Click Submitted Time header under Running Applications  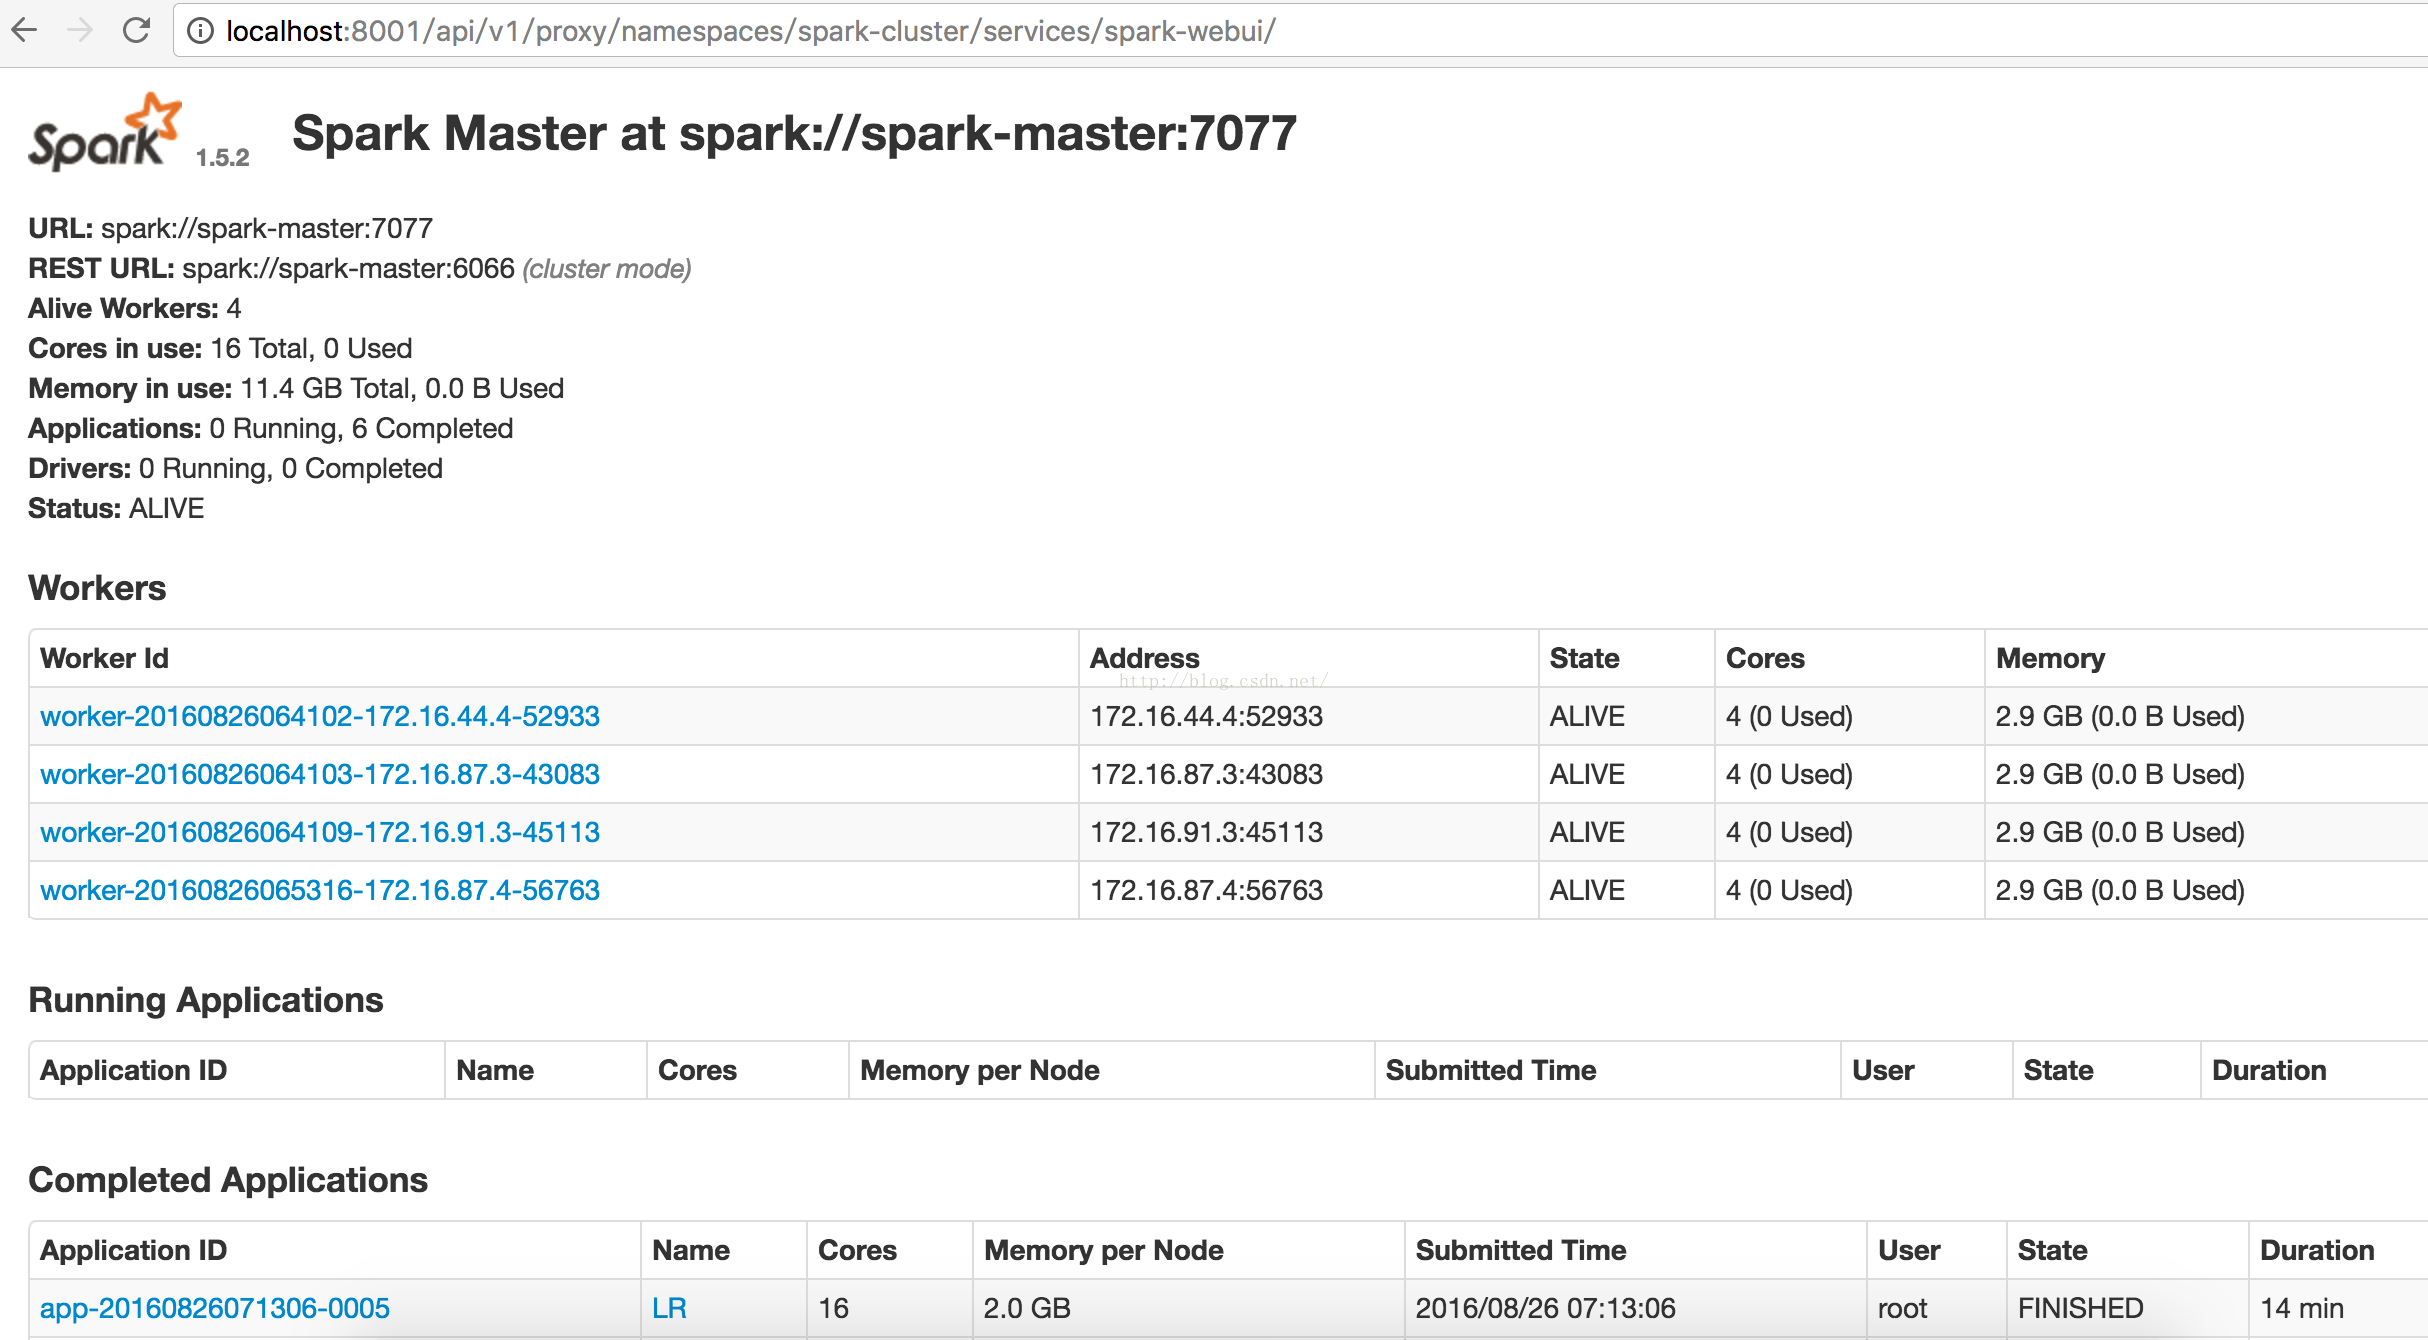click(x=1490, y=1070)
